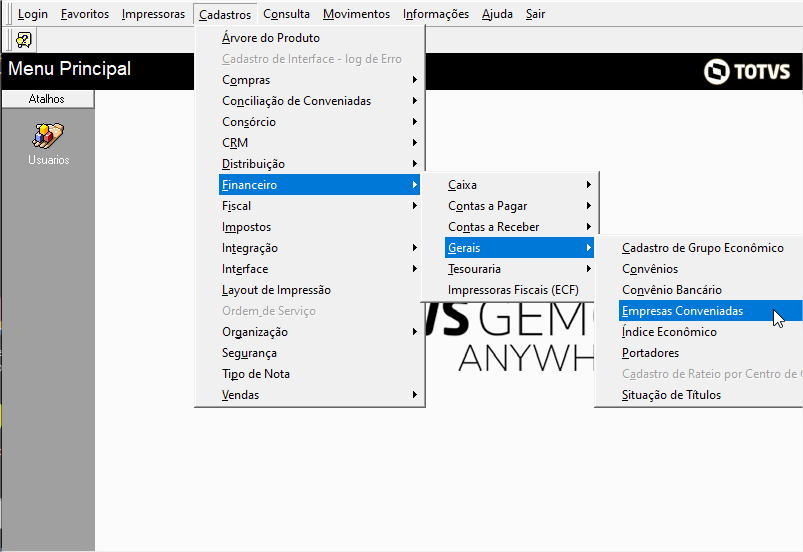Select the highlighted Financeiro menu item
The width and height of the screenshot is (803, 552).
319,185
